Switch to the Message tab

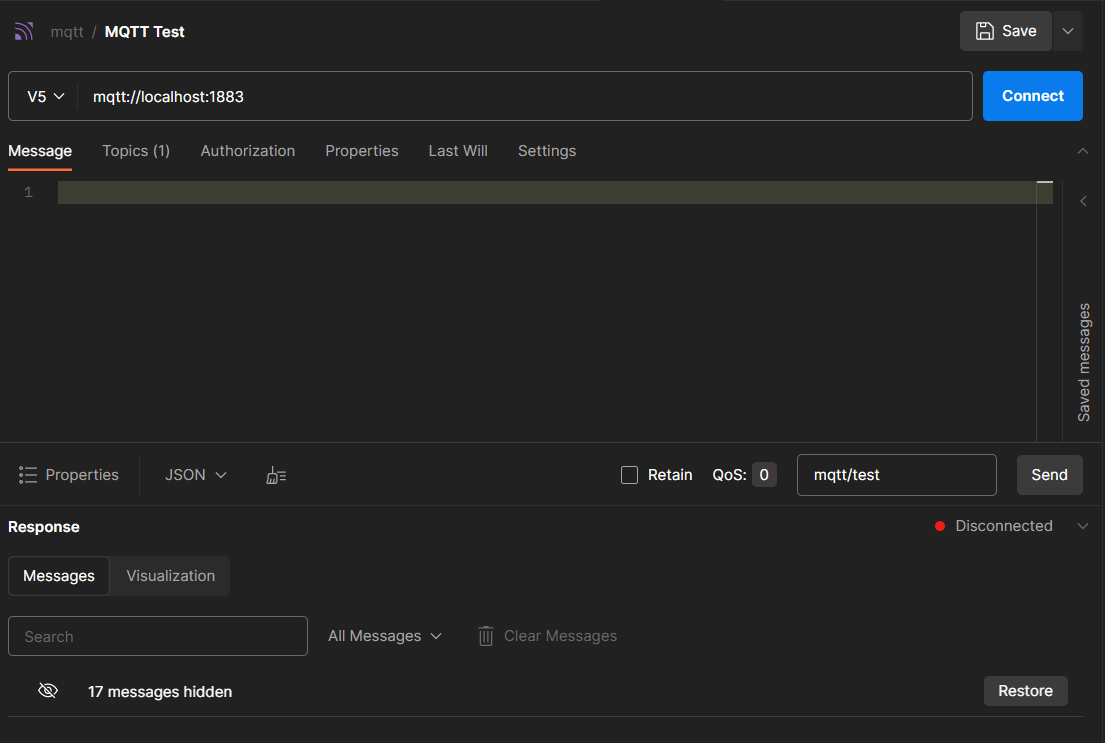click(x=40, y=151)
